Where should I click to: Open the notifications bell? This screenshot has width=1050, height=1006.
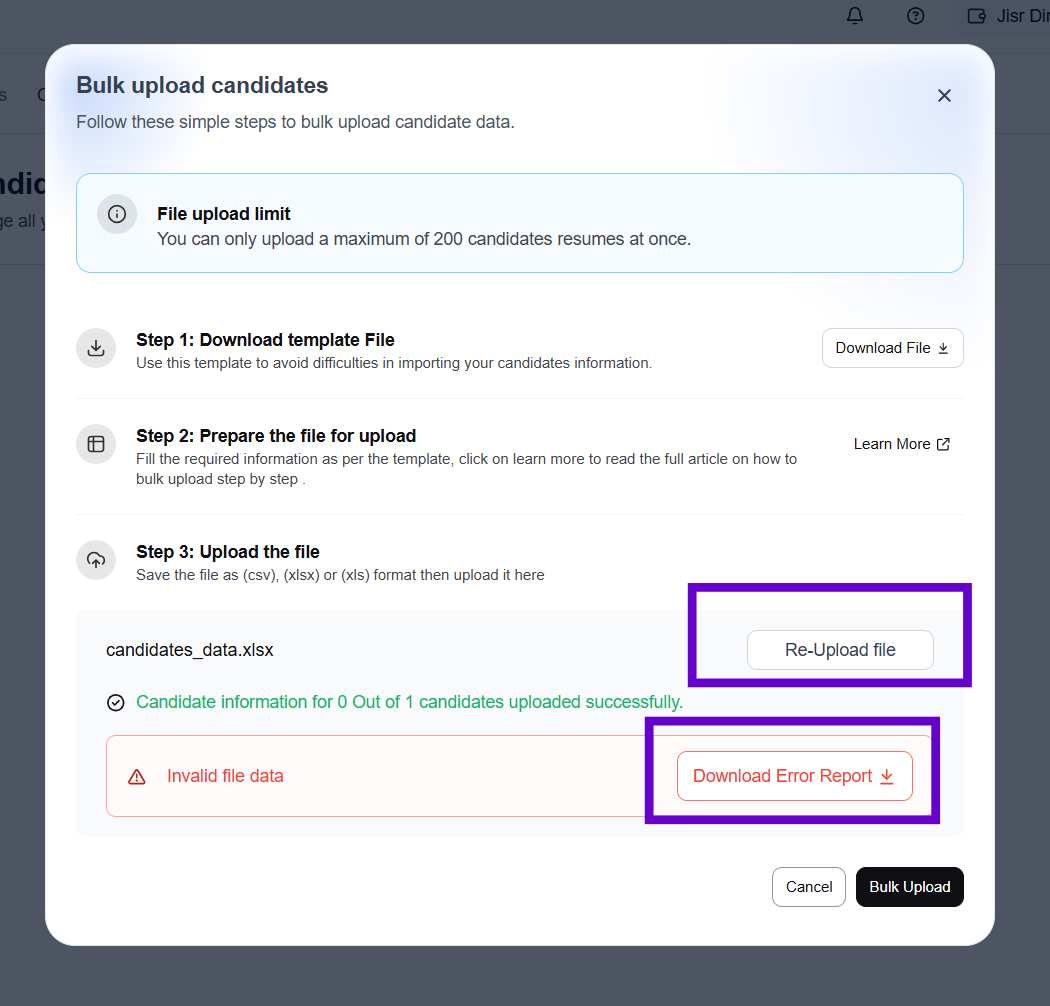pos(855,16)
